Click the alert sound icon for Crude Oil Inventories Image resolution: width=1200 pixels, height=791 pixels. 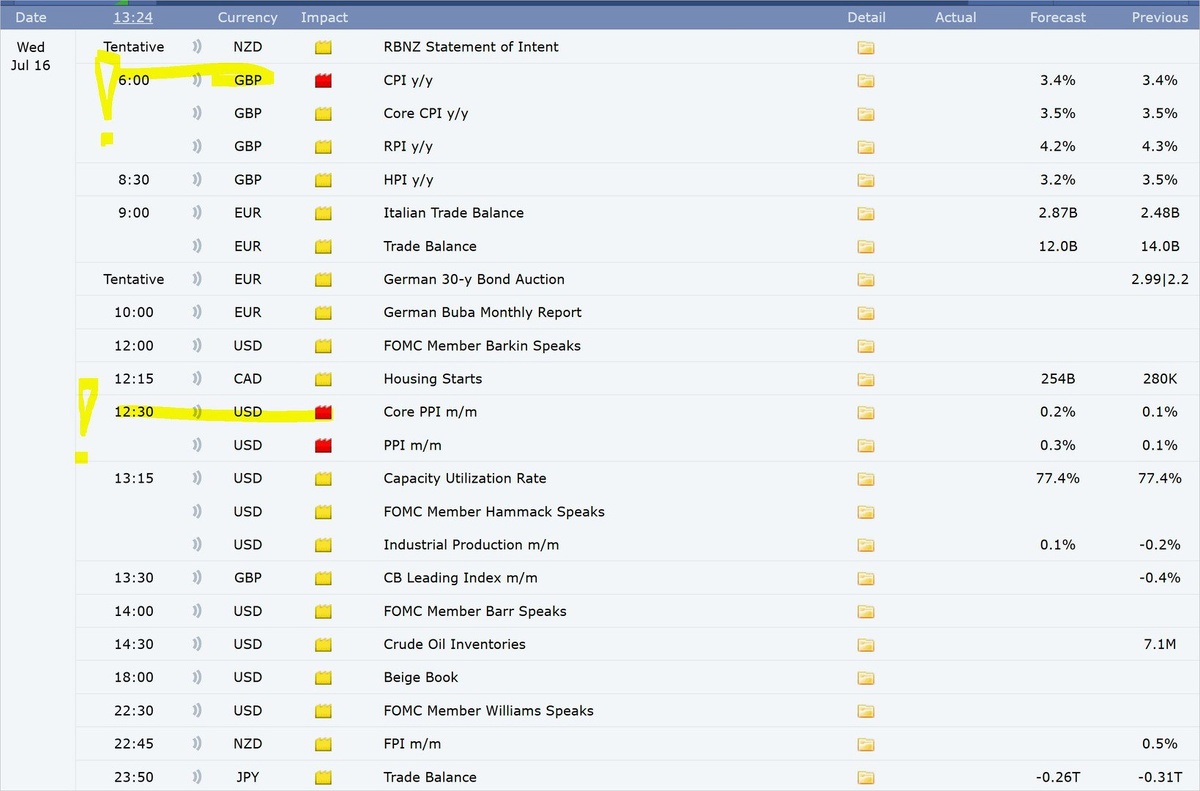click(197, 644)
